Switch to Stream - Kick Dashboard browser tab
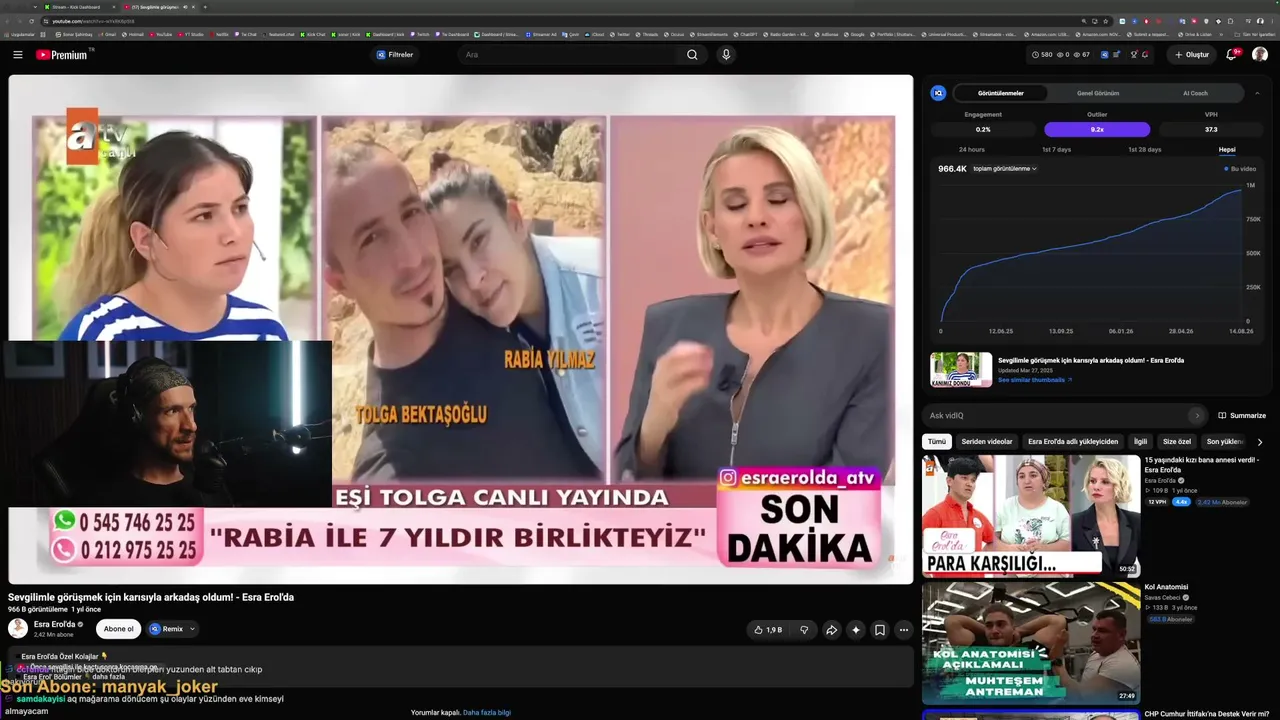 (77, 7)
